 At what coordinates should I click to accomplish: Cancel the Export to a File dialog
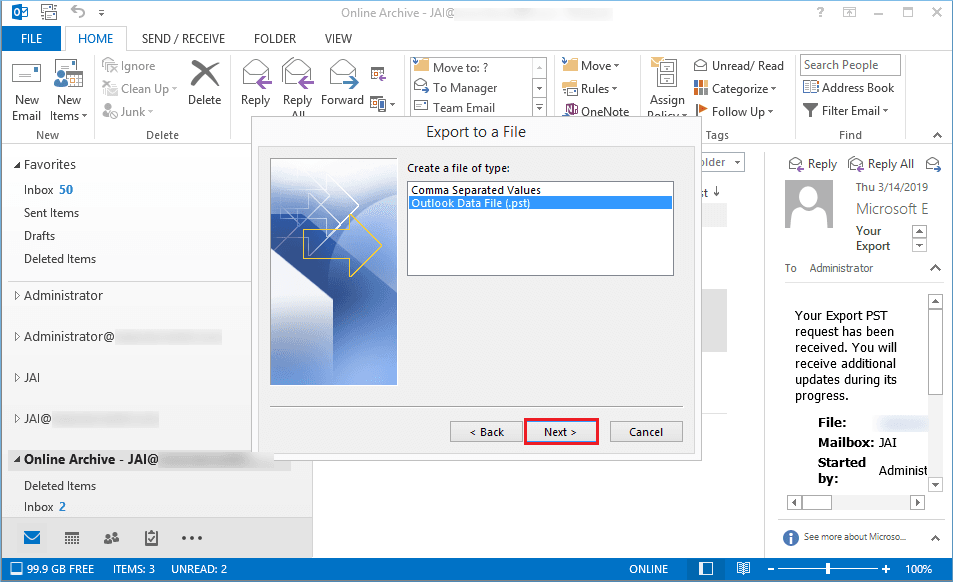tap(646, 432)
